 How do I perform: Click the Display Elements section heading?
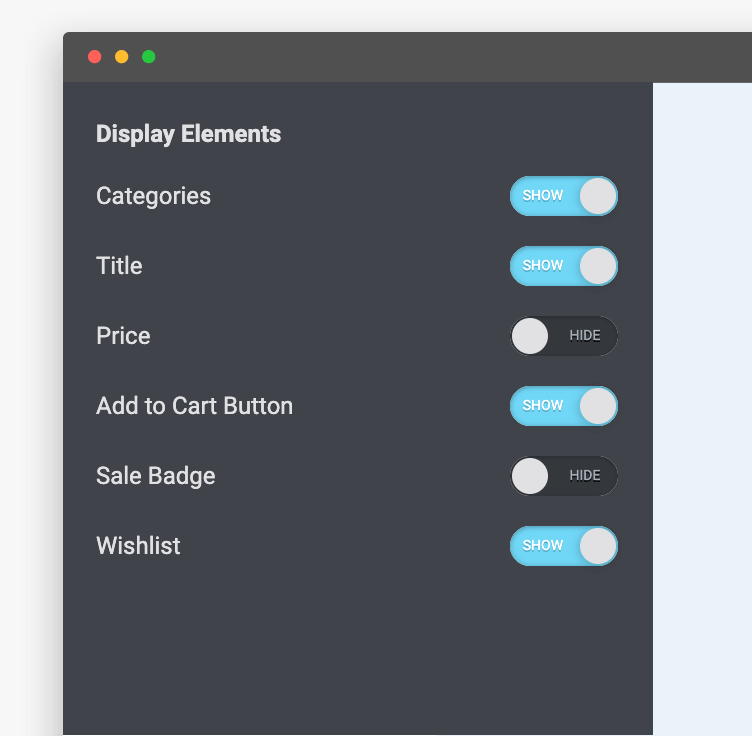pyautogui.click(x=188, y=134)
